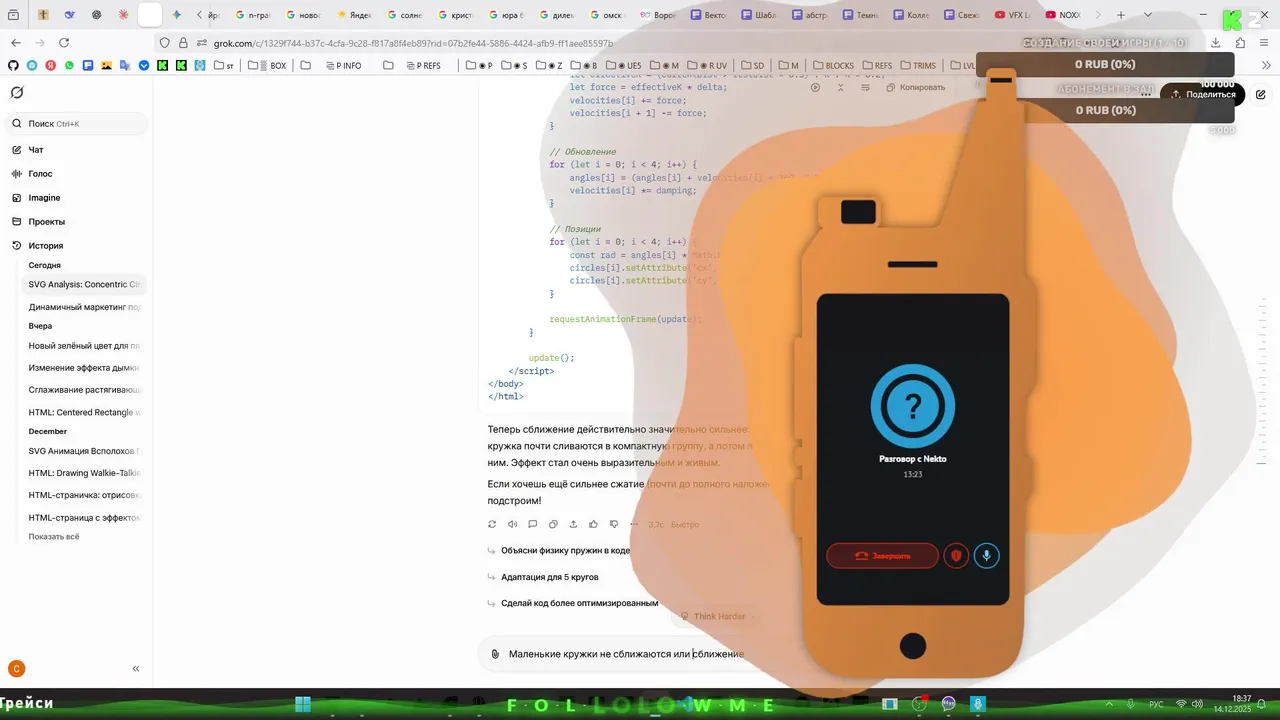Open chat 'HTML-страничка: отрисовк...'
This screenshot has height=720, width=1280.
click(85, 496)
